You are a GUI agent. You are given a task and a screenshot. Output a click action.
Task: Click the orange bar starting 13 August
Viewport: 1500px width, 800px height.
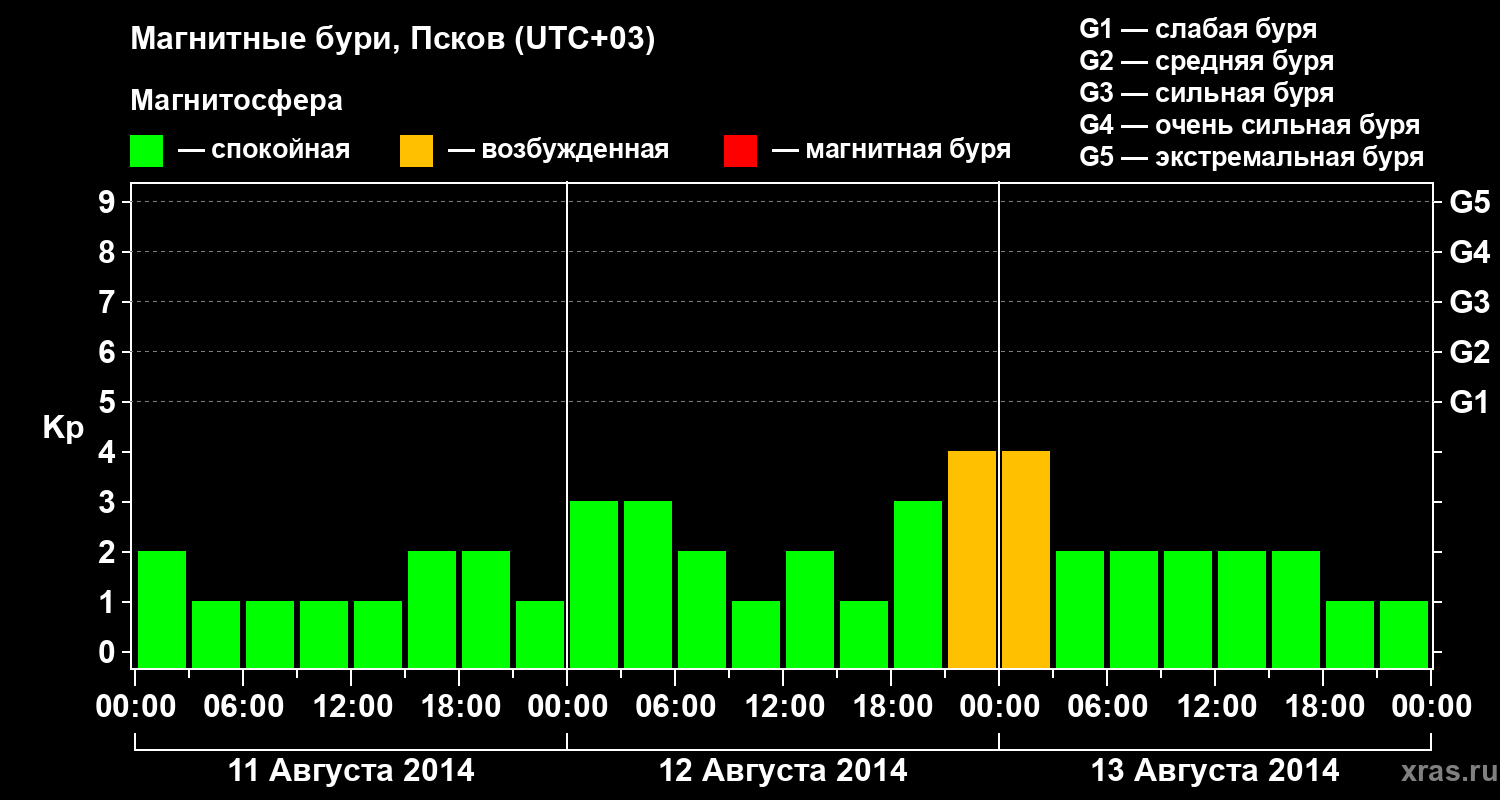coord(1026,559)
